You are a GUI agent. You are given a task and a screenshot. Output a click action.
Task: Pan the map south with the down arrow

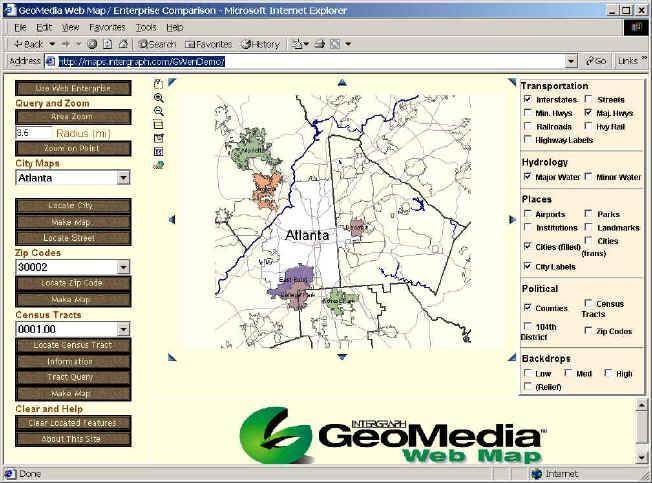[x=342, y=357]
